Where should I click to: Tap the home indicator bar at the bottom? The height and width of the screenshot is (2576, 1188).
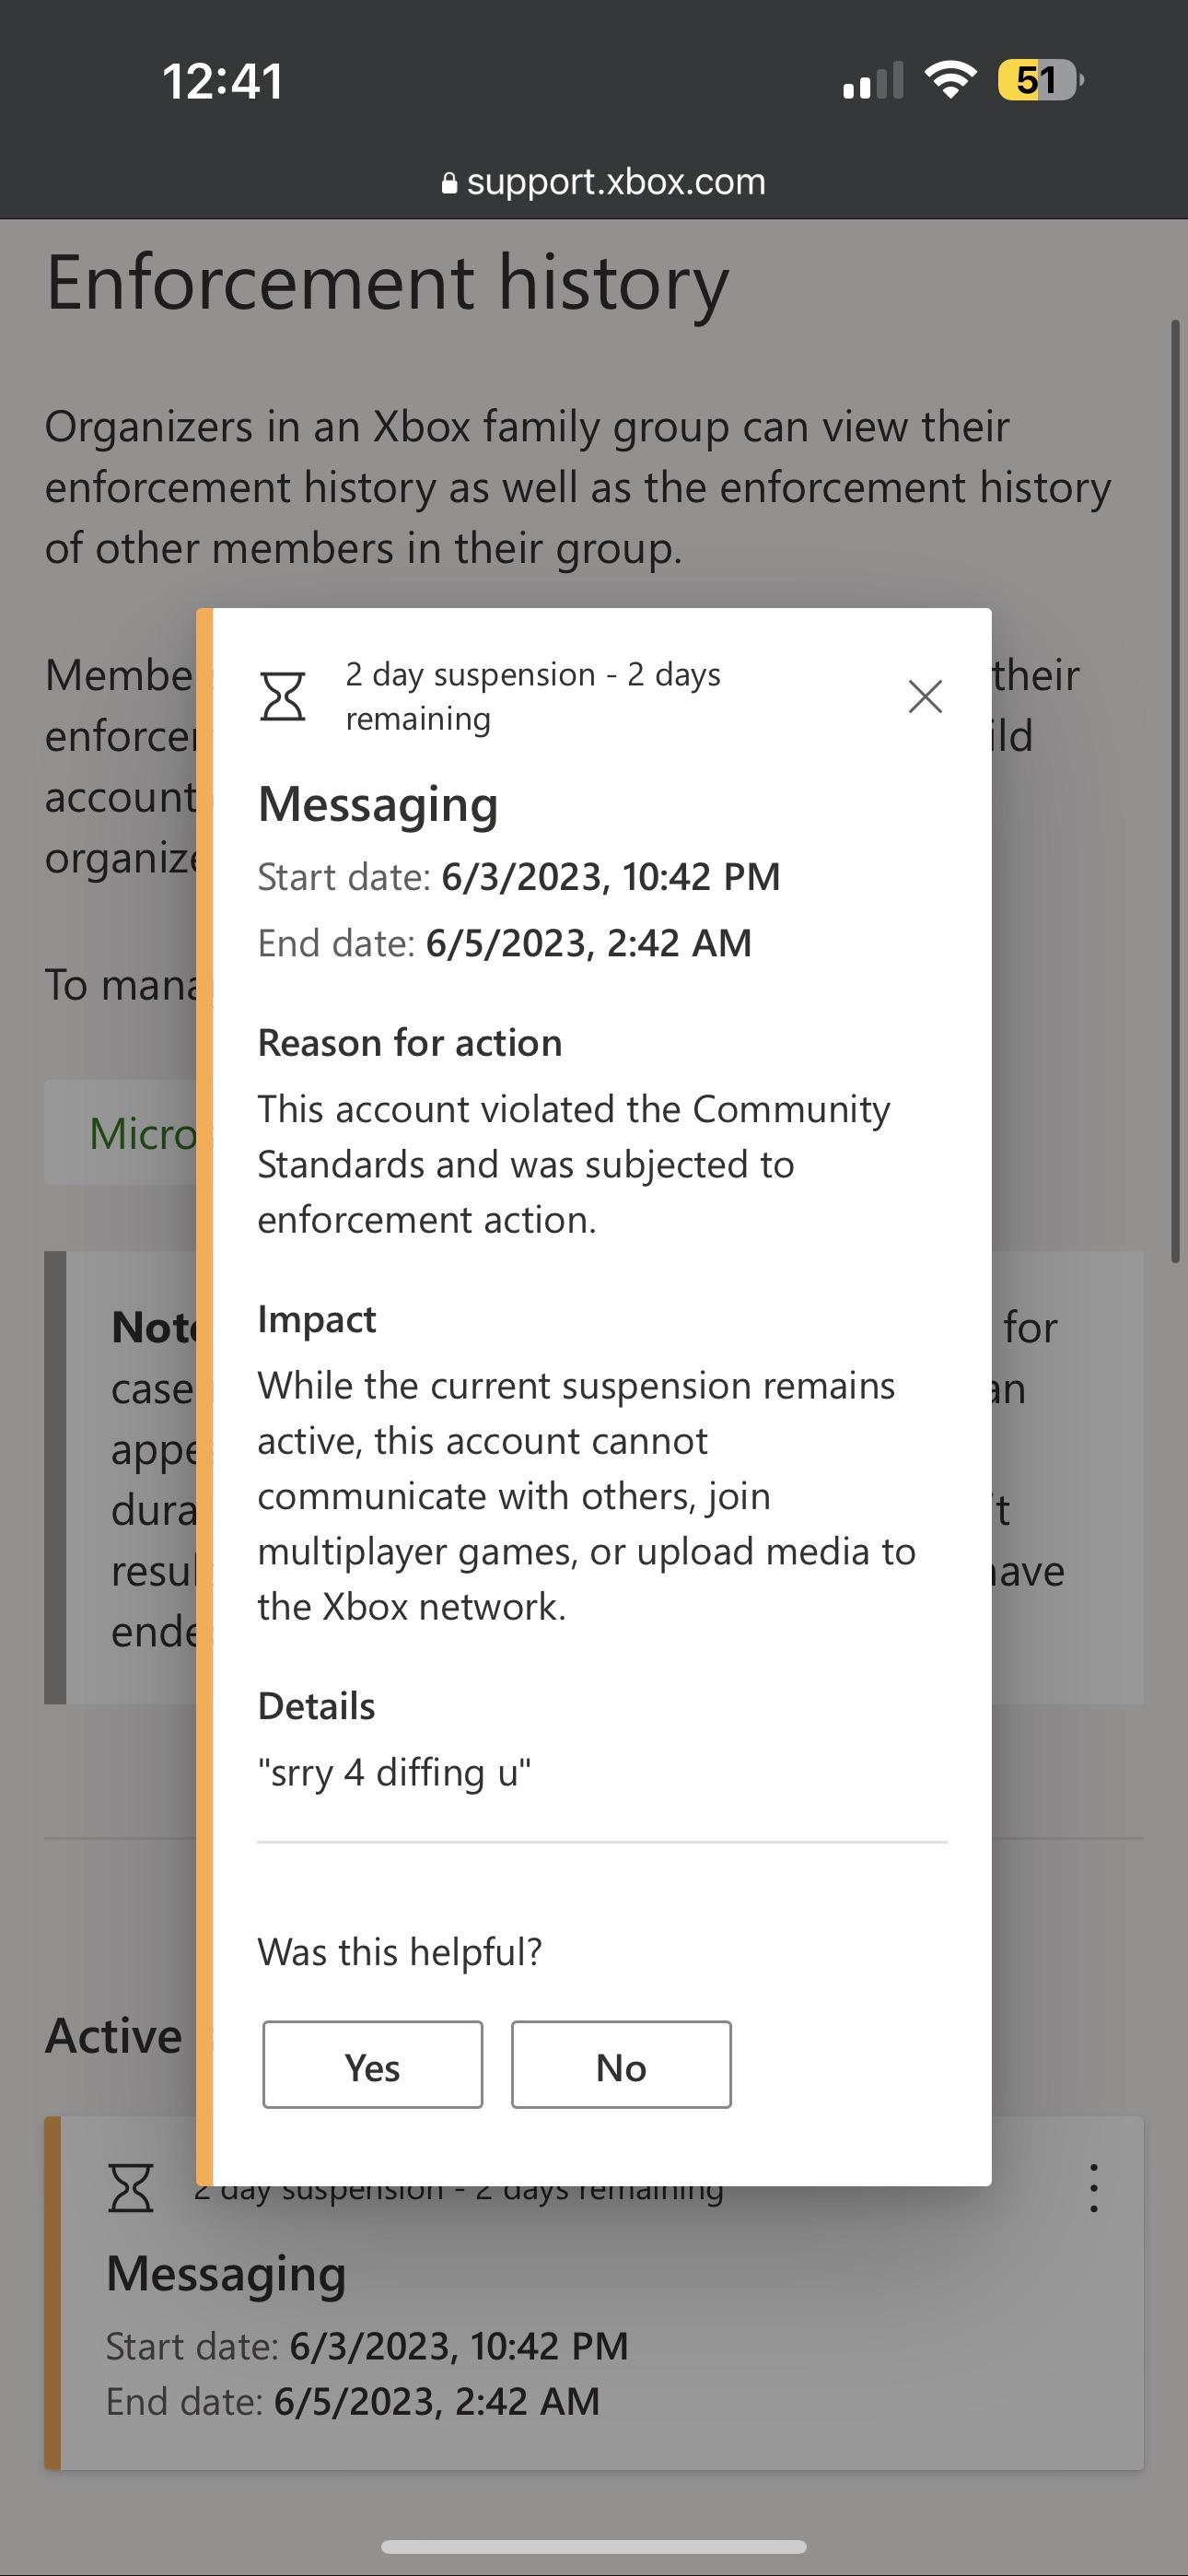click(x=594, y=2547)
